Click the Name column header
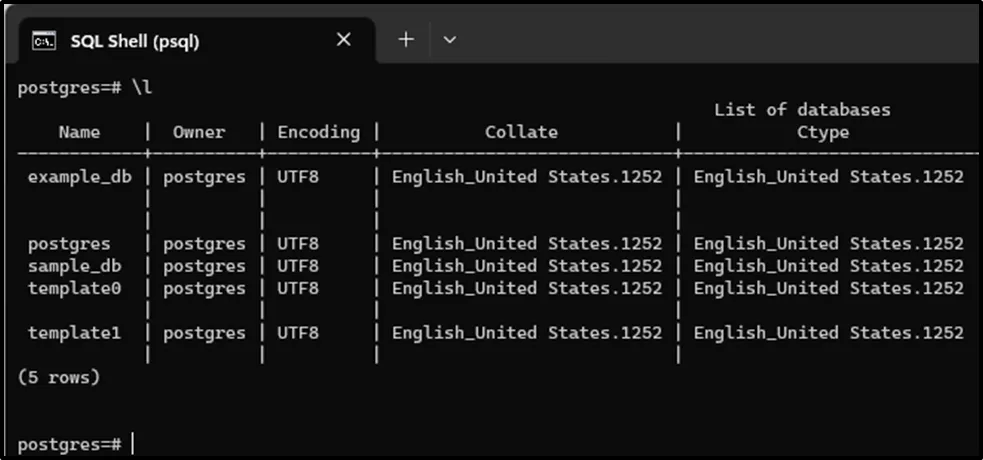The image size is (983, 460). click(79, 132)
